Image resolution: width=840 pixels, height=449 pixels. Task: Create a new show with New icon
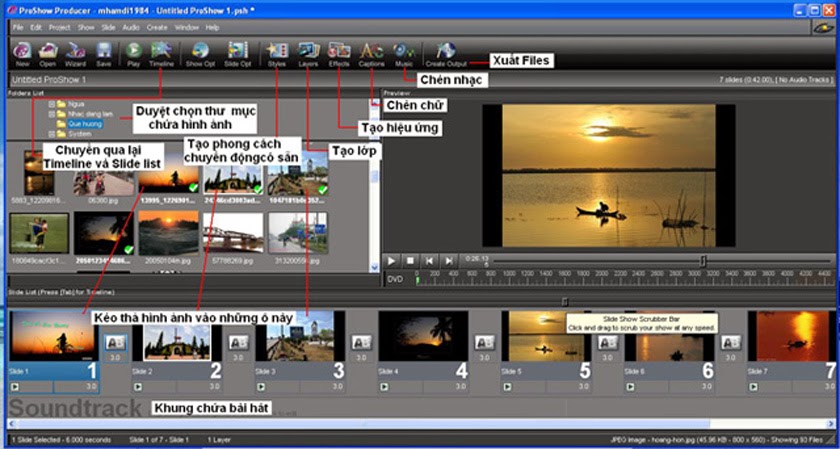[x=22, y=54]
